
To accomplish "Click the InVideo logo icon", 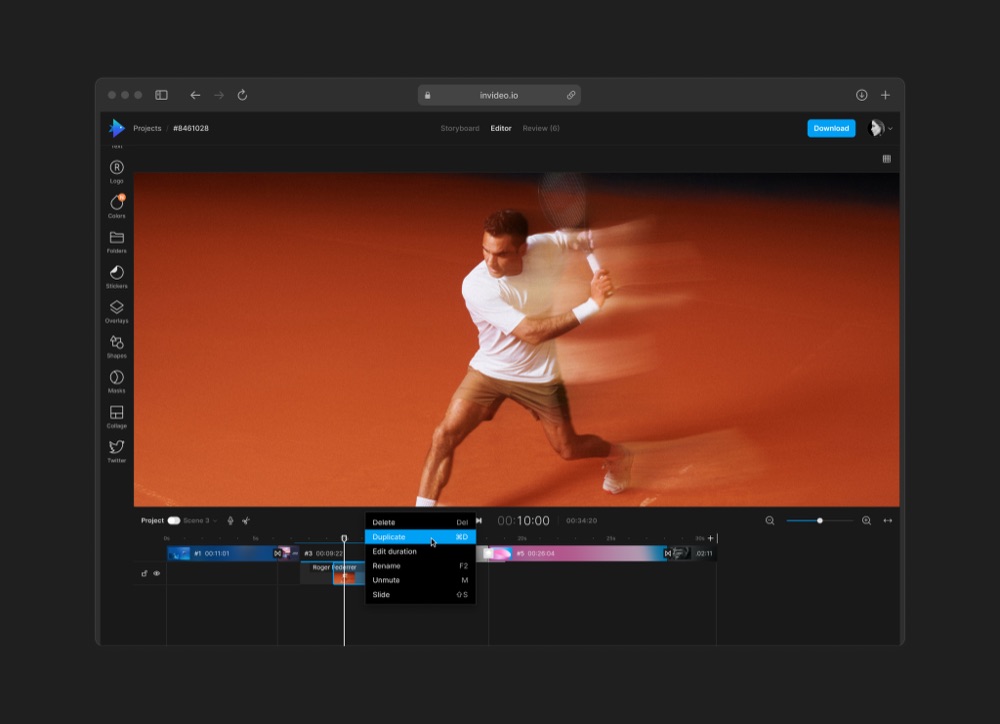I will click(x=116, y=128).
